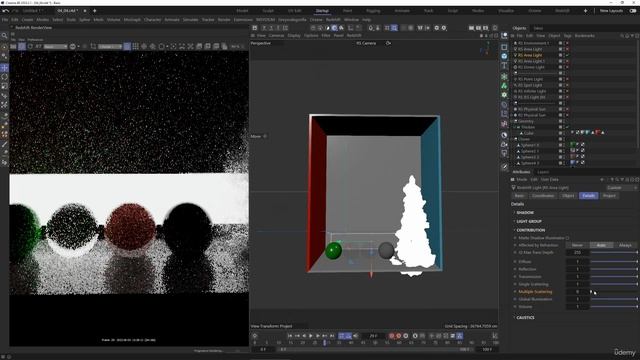Open Tags menu in Objects panel
This screenshot has height=360, width=640.
coord(568,36)
